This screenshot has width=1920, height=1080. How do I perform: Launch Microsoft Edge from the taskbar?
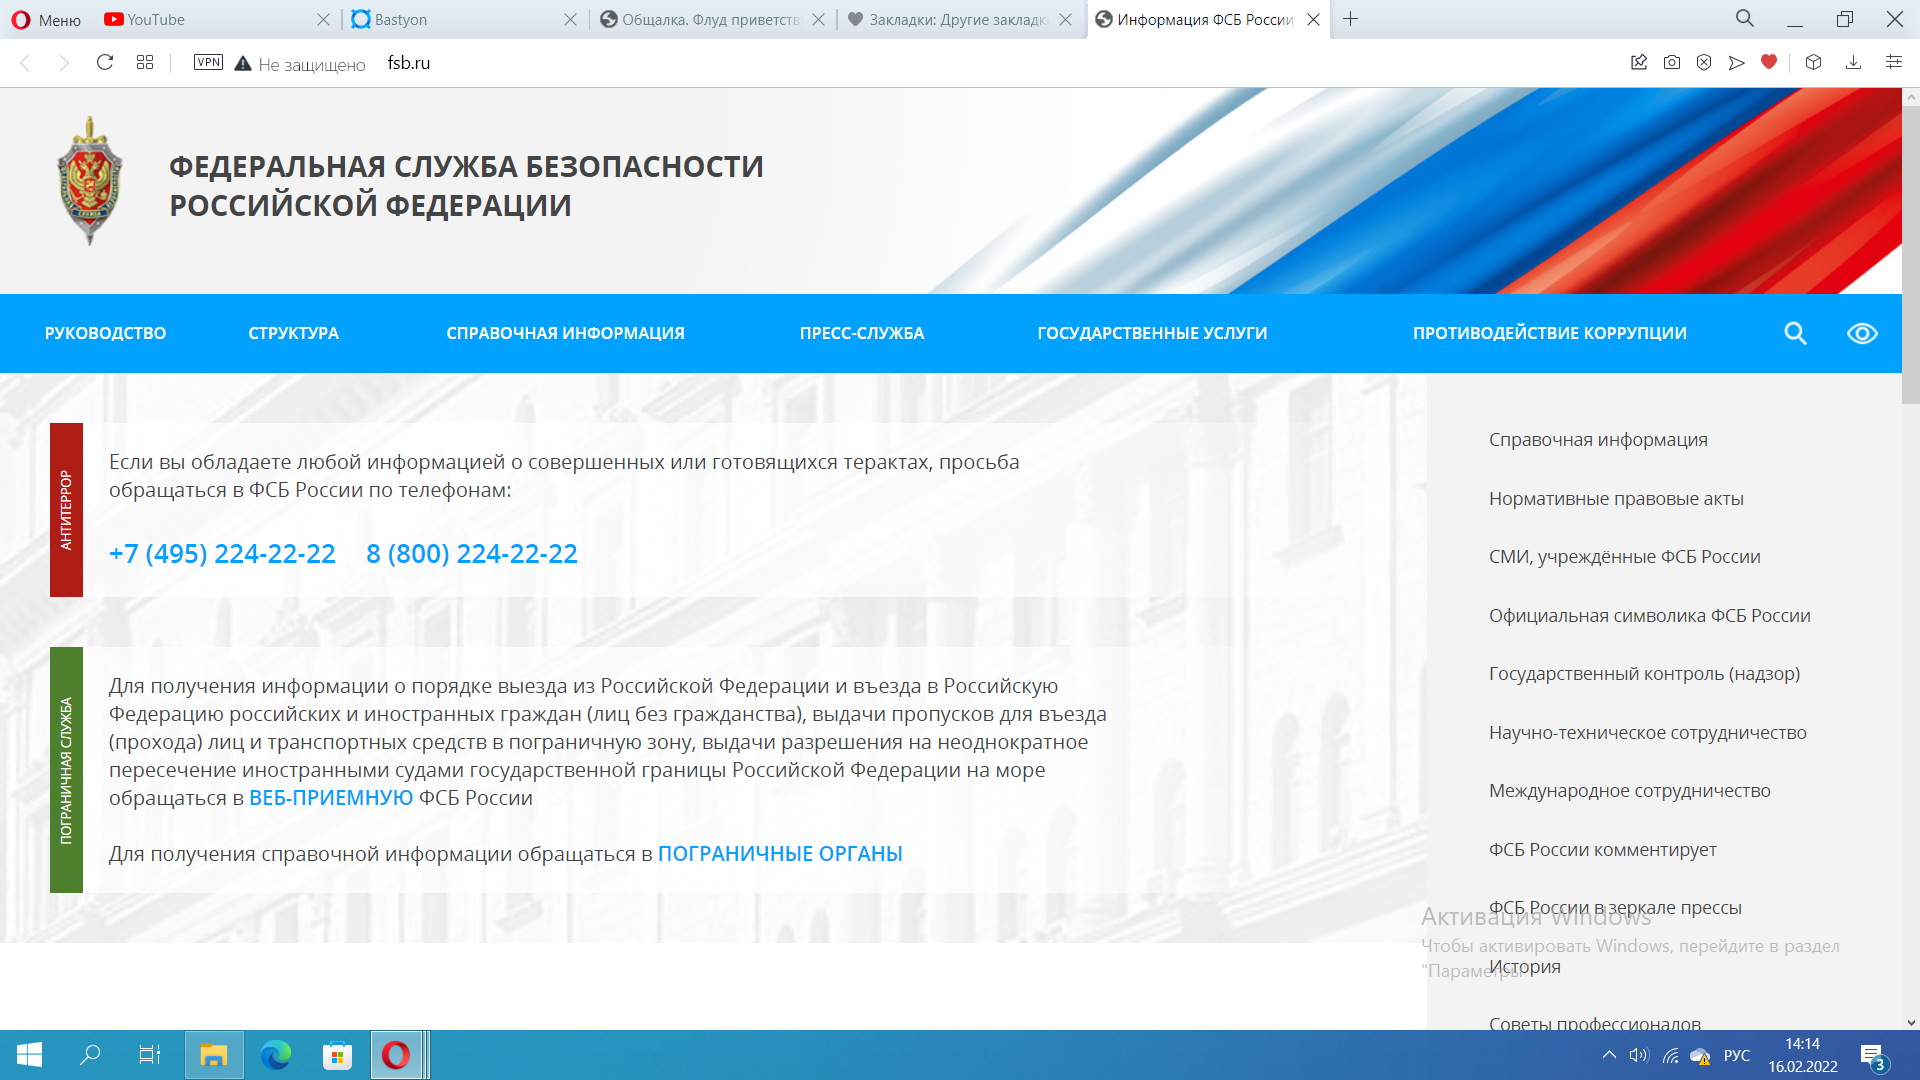coord(276,1055)
